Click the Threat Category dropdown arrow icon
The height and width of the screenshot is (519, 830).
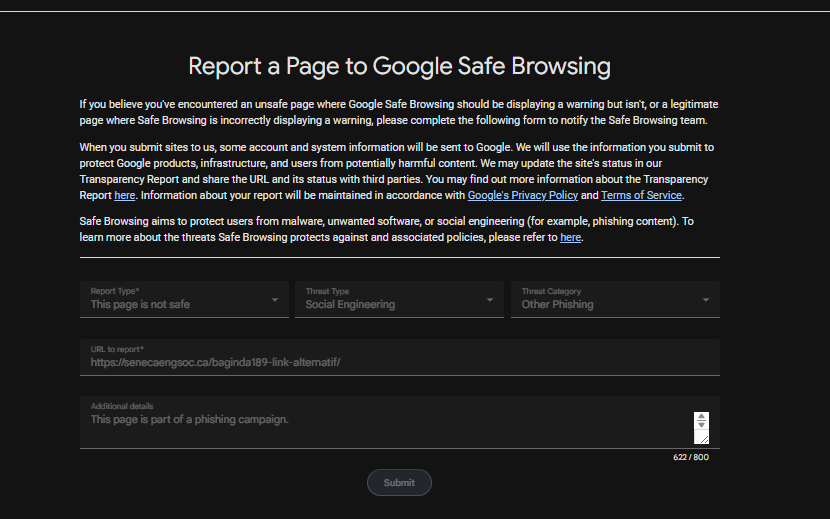(706, 300)
